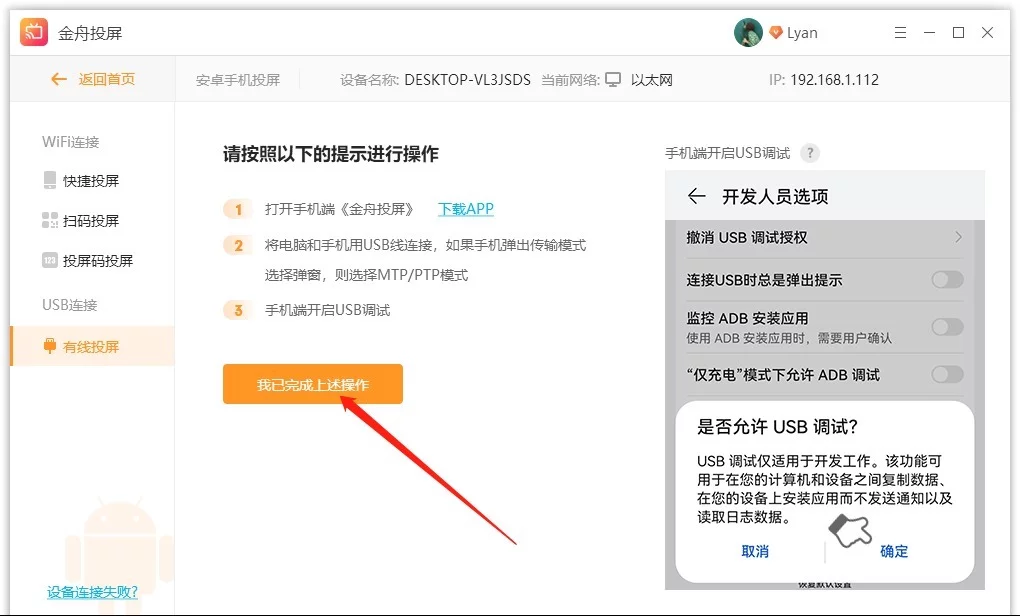
Task: Click the QR code icon for 扫码投屏
Action: 49,221
